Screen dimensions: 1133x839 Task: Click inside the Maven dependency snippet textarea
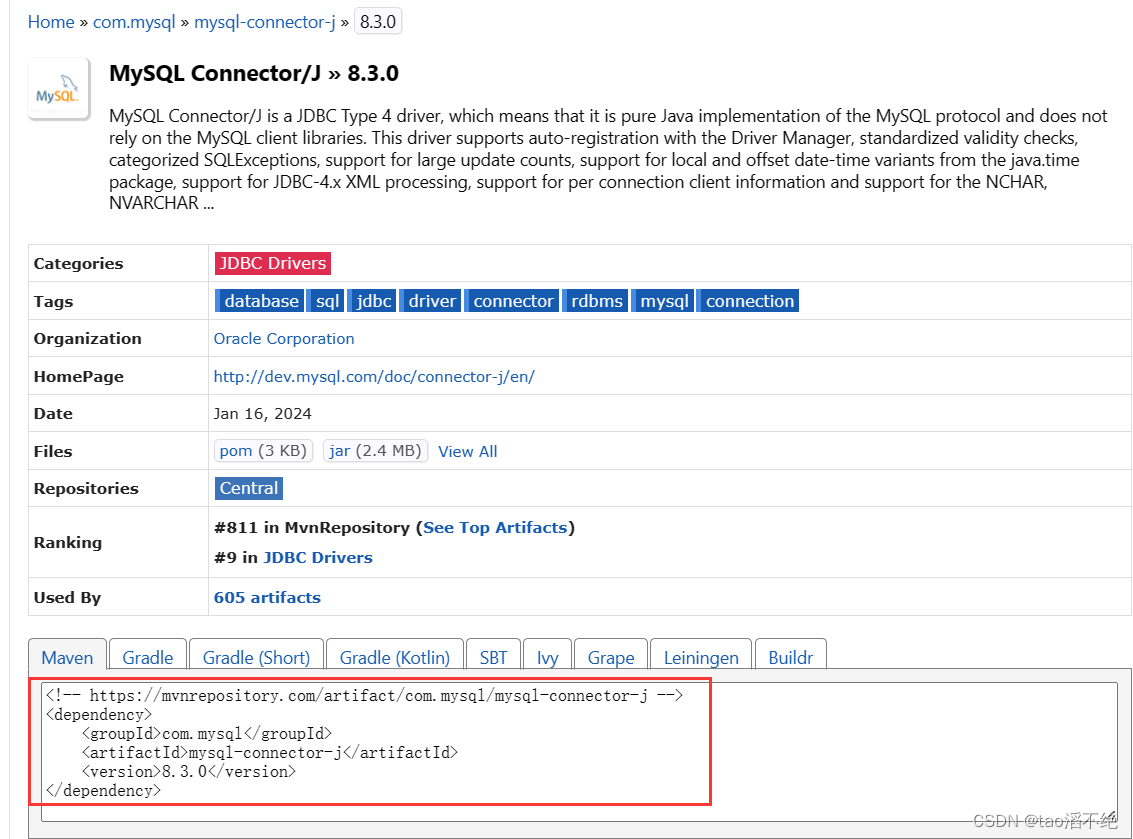[x=580, y=752]
